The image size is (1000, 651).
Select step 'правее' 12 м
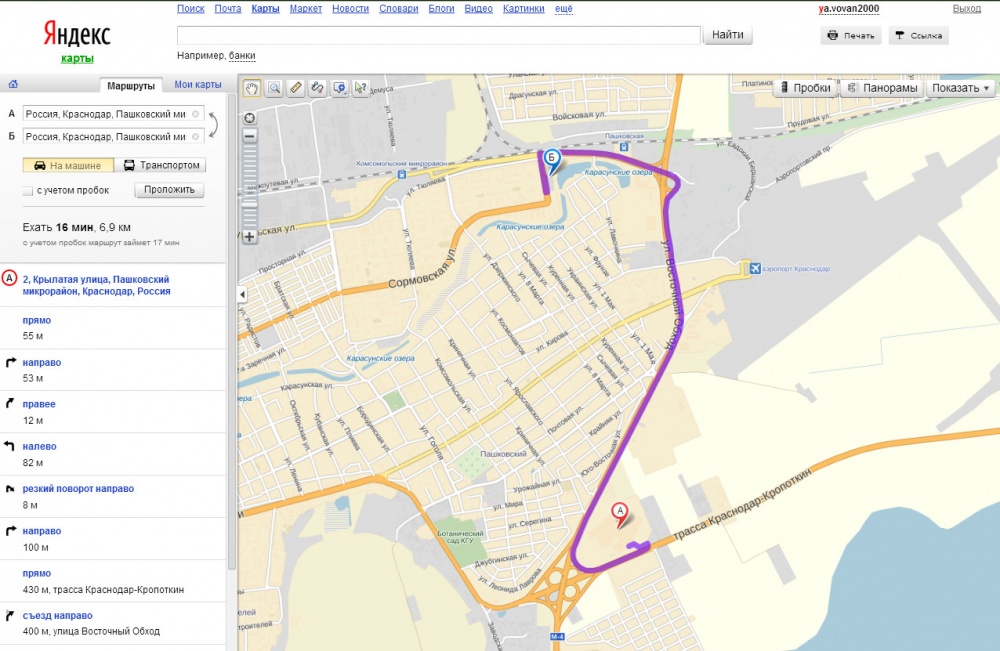pyautogui.click(x=113, y=412)
